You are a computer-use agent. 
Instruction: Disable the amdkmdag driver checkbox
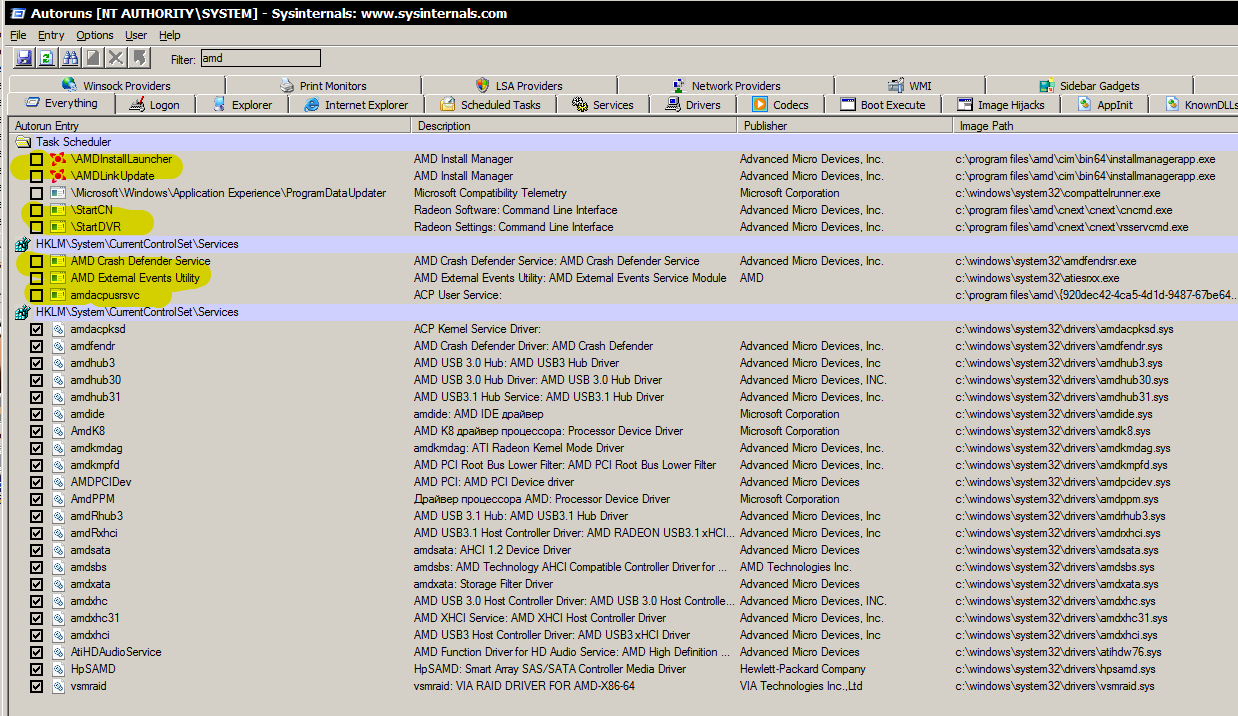tap(36, 448)
